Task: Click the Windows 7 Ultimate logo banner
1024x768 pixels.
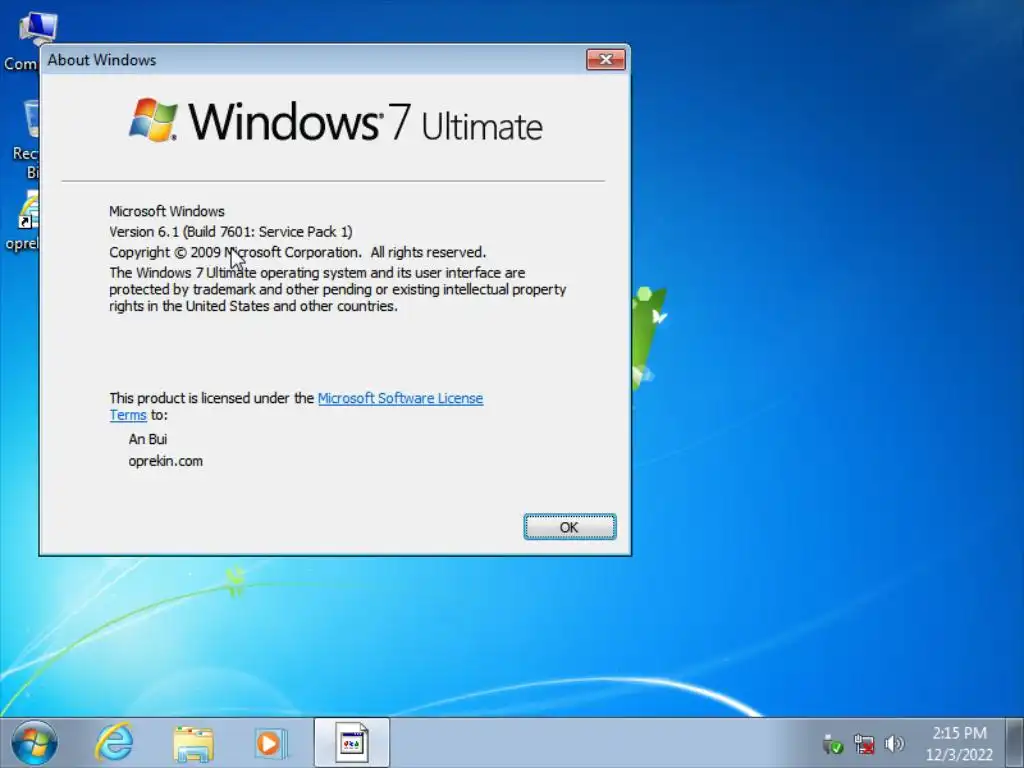Action: [336, 121]
